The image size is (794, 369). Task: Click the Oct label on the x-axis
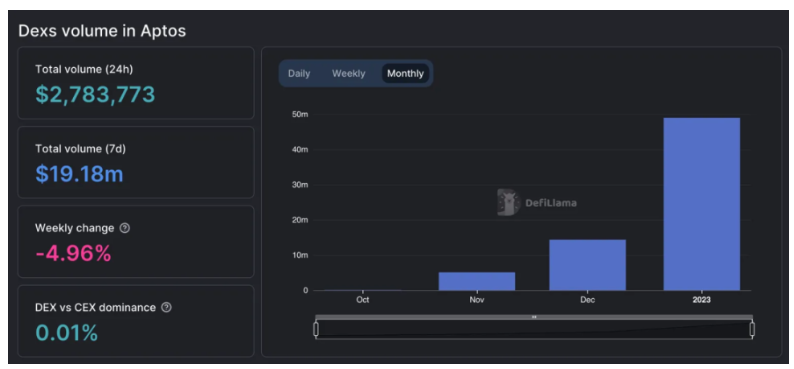[363, 300]
